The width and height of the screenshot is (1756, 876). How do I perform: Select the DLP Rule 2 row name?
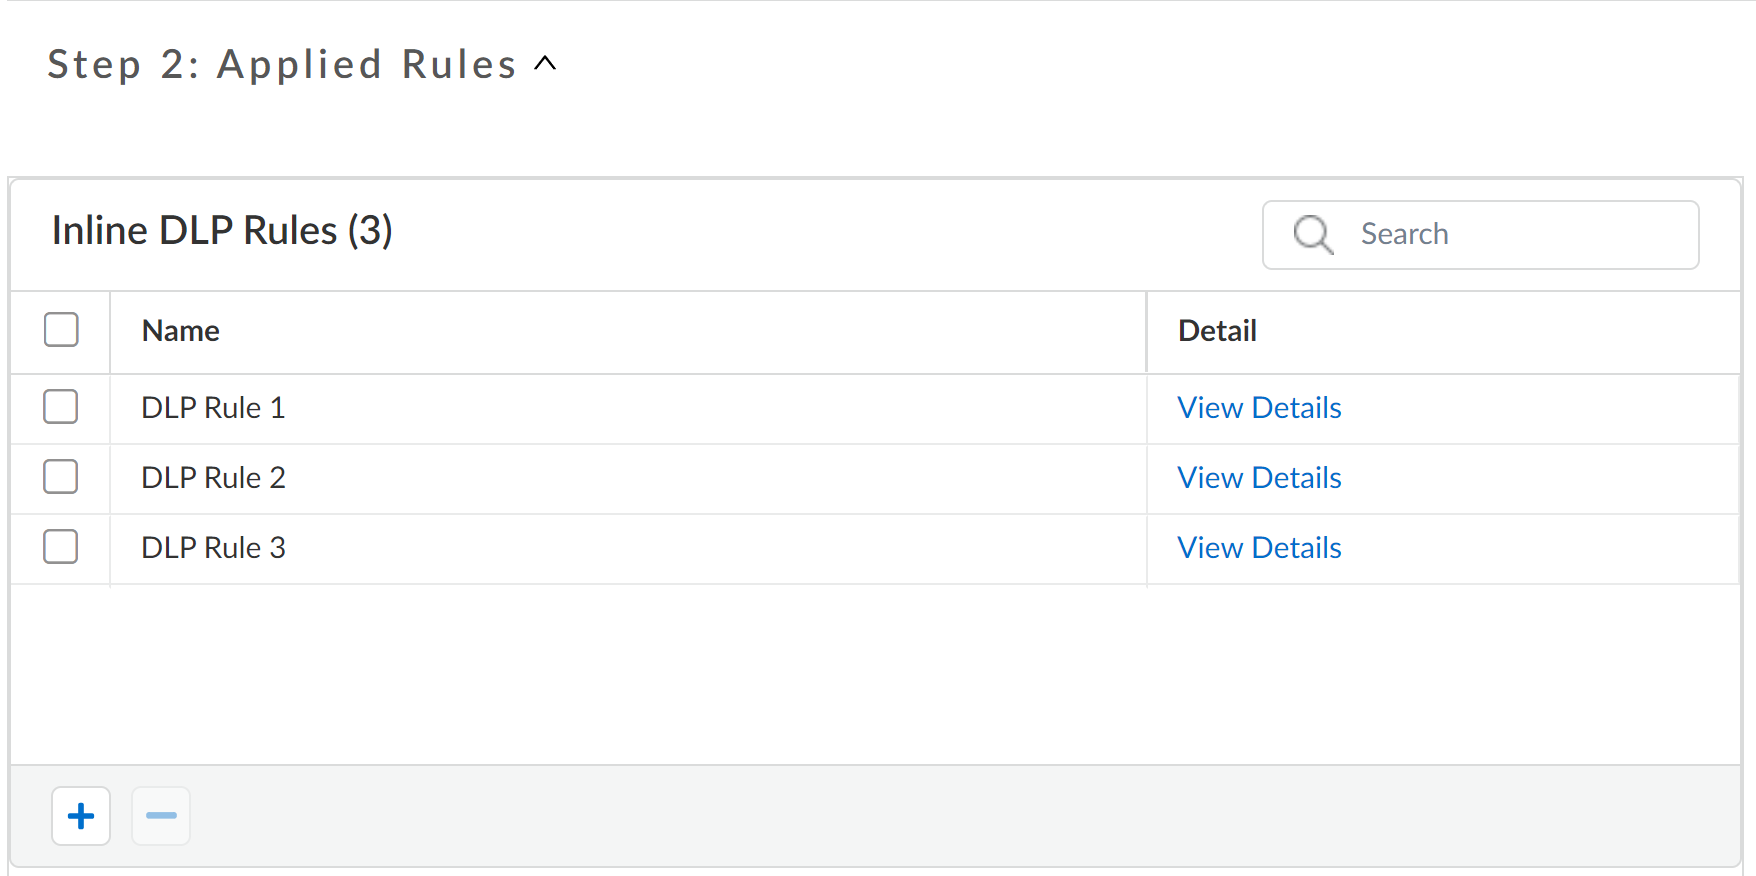213,478
